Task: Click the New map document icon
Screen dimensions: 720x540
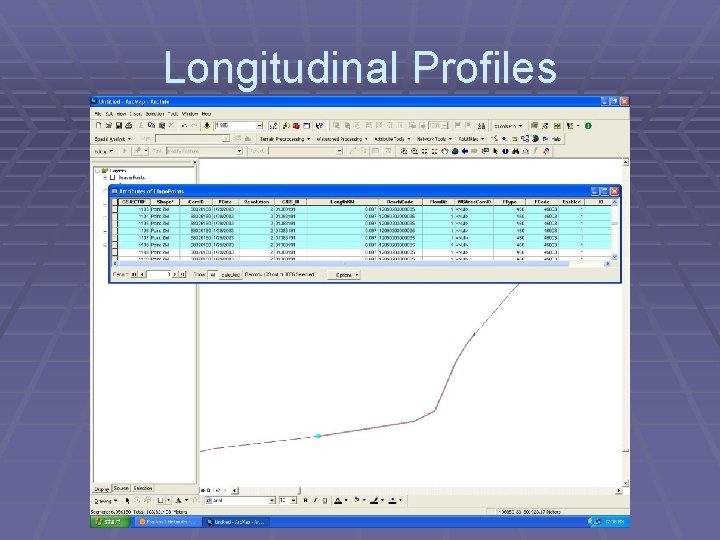Action: pyautogui.click(x=98, y=125)
